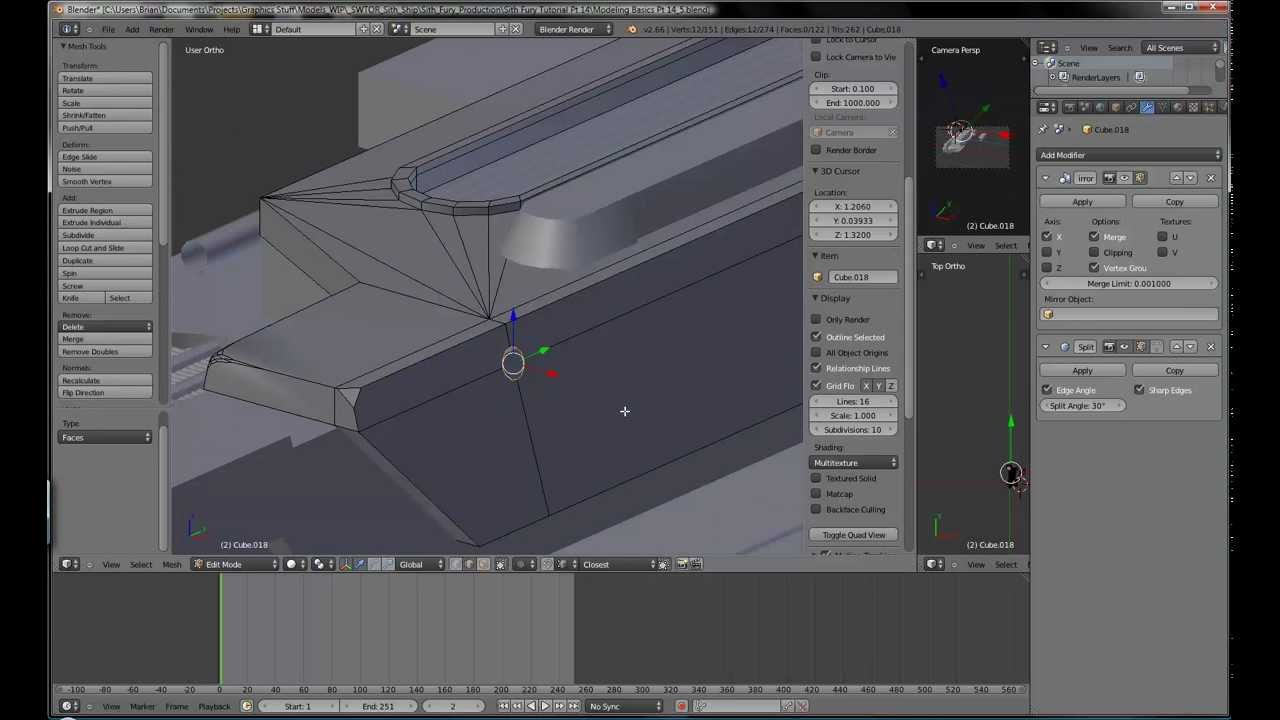
Task: Toggle proportional editing in 3D header
Action: coord(524,564)
